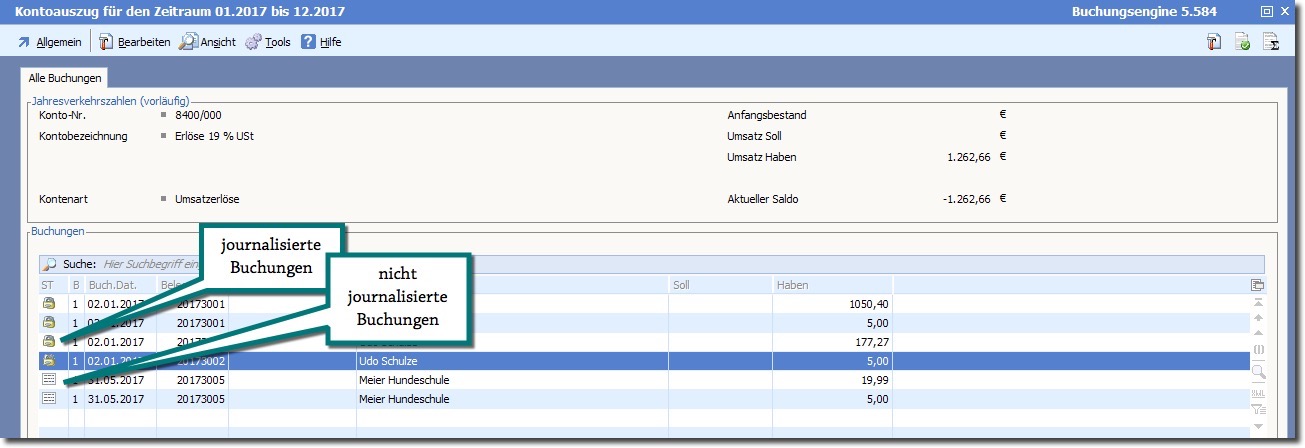Sort by the Soll column header
1305x448 pixels.
(718, 286)
